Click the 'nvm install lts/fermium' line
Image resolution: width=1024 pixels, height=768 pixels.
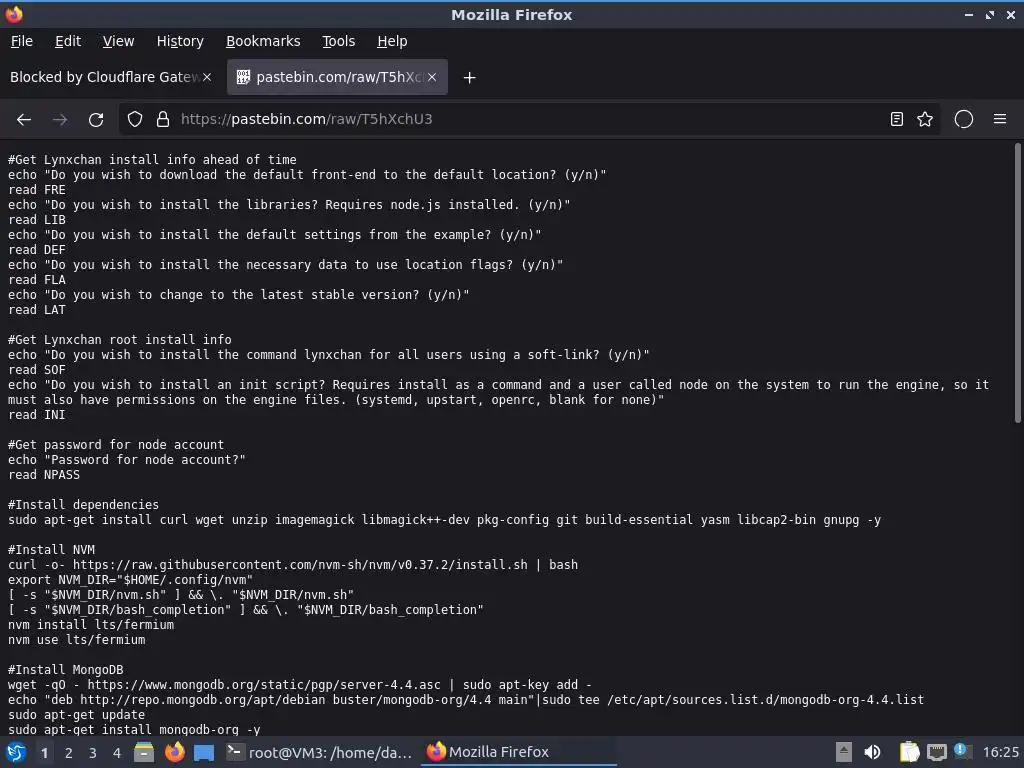click(91, 625)
